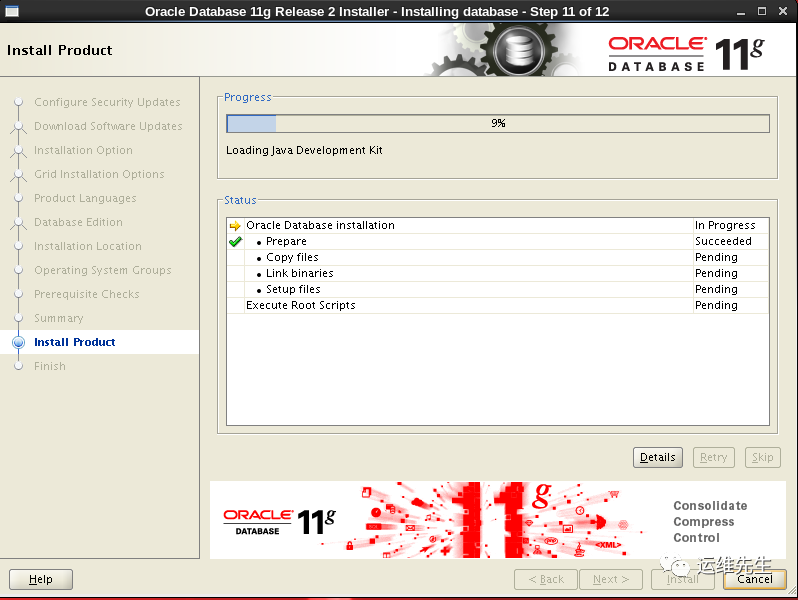Click the Oracle gear database logo in header
Viewport: 798px width, 600px height.
pyautogui.click(x=519, y=50)
